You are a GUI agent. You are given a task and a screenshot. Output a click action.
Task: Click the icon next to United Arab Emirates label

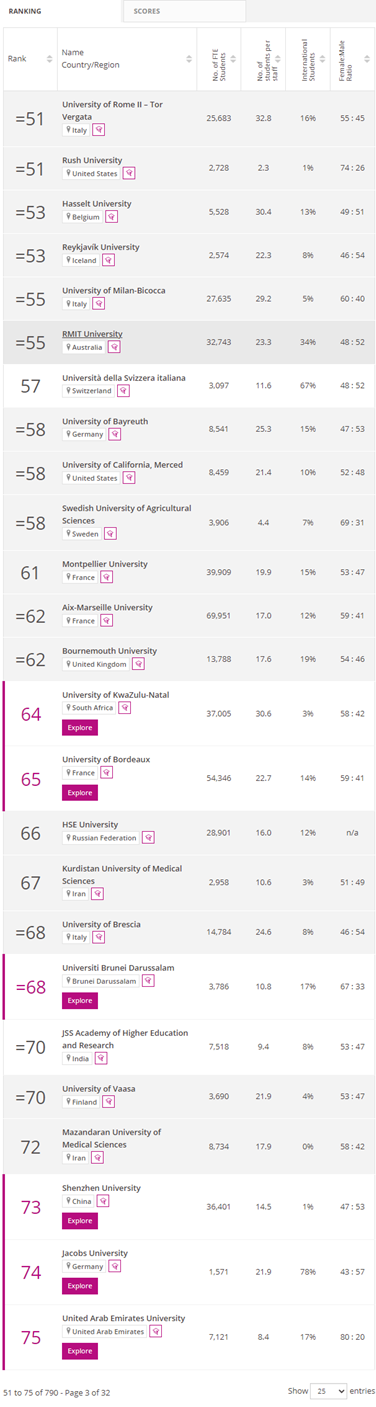point(153,1331)
